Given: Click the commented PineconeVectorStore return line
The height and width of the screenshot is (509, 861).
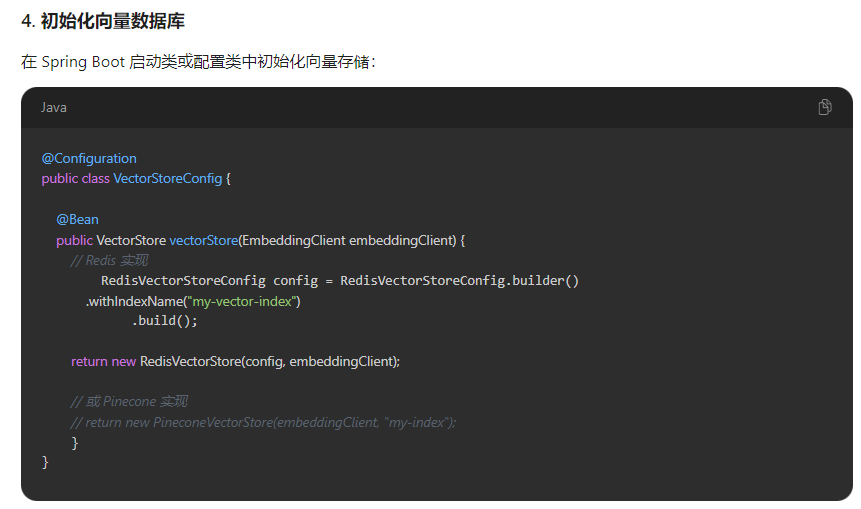Looking at the screenshot, I should coord(263,422).
